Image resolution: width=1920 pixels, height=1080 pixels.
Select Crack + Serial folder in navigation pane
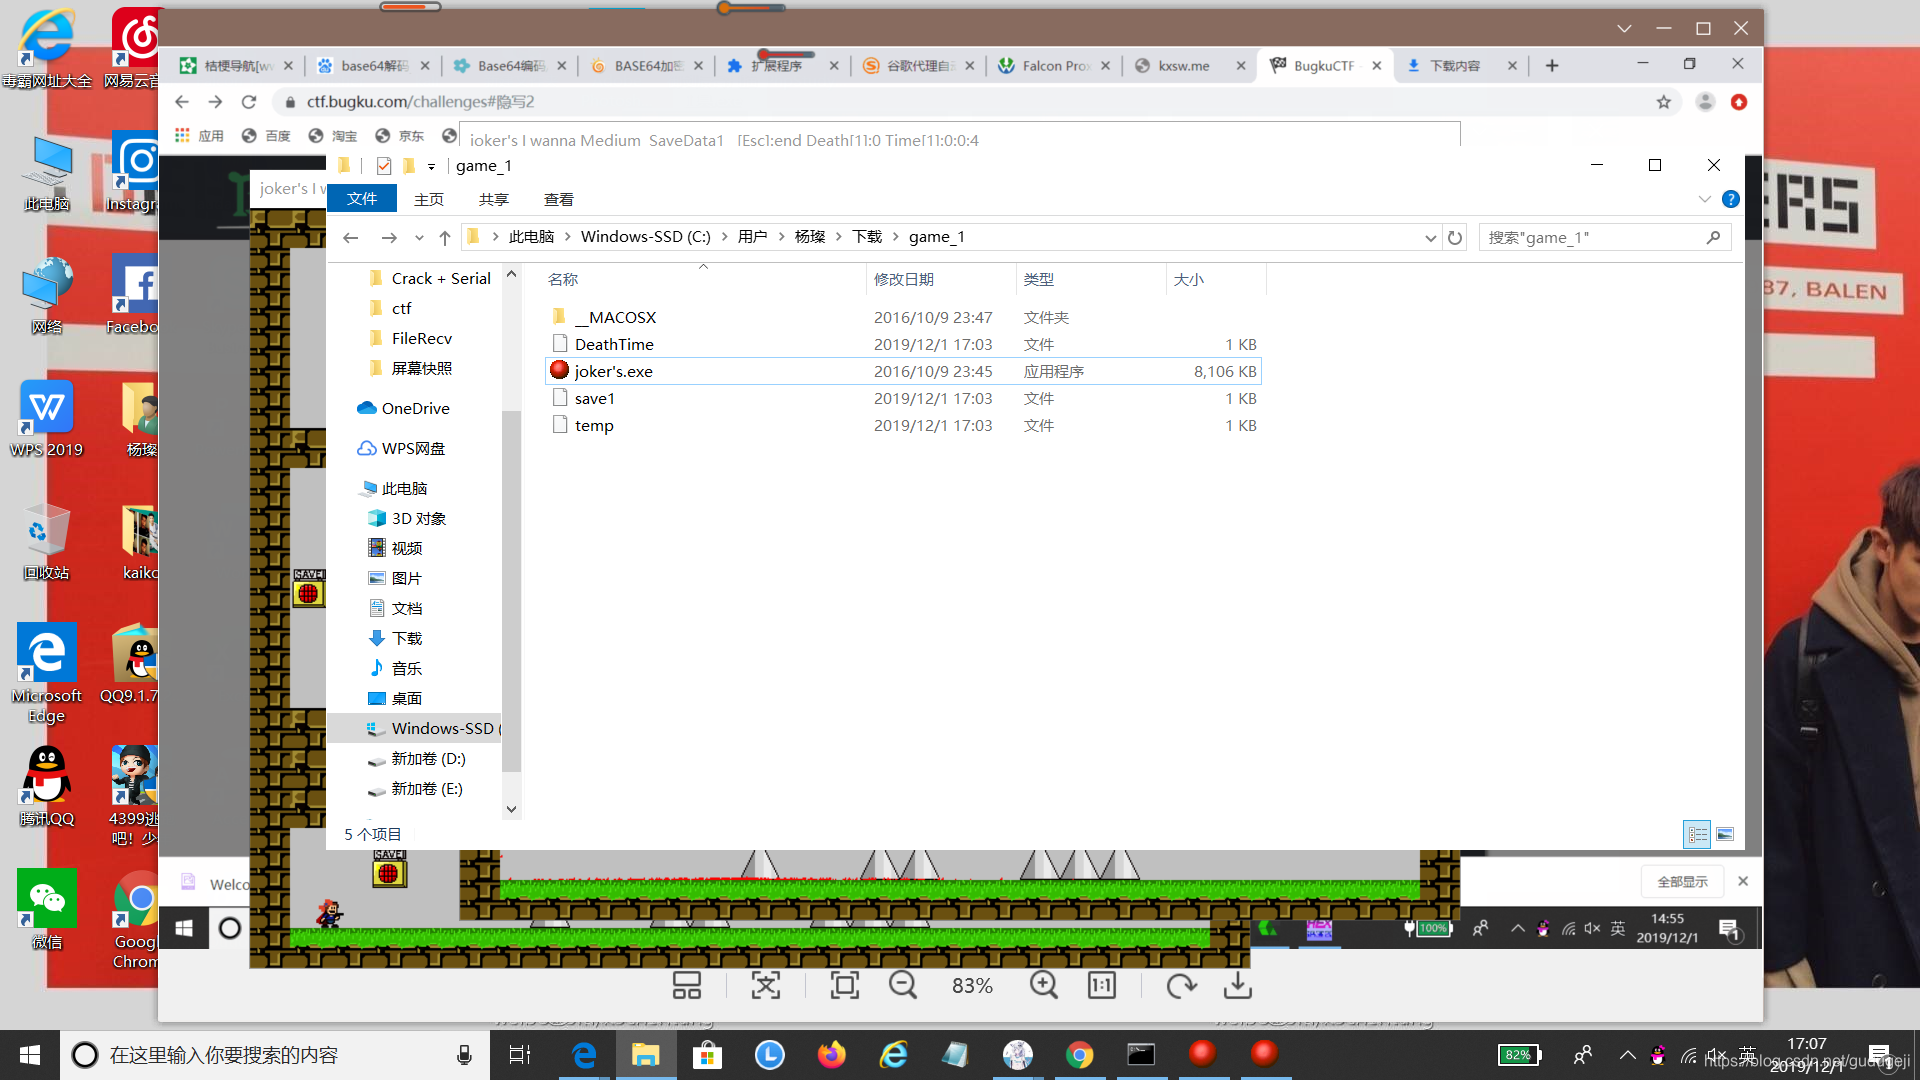tap(430, 278)
